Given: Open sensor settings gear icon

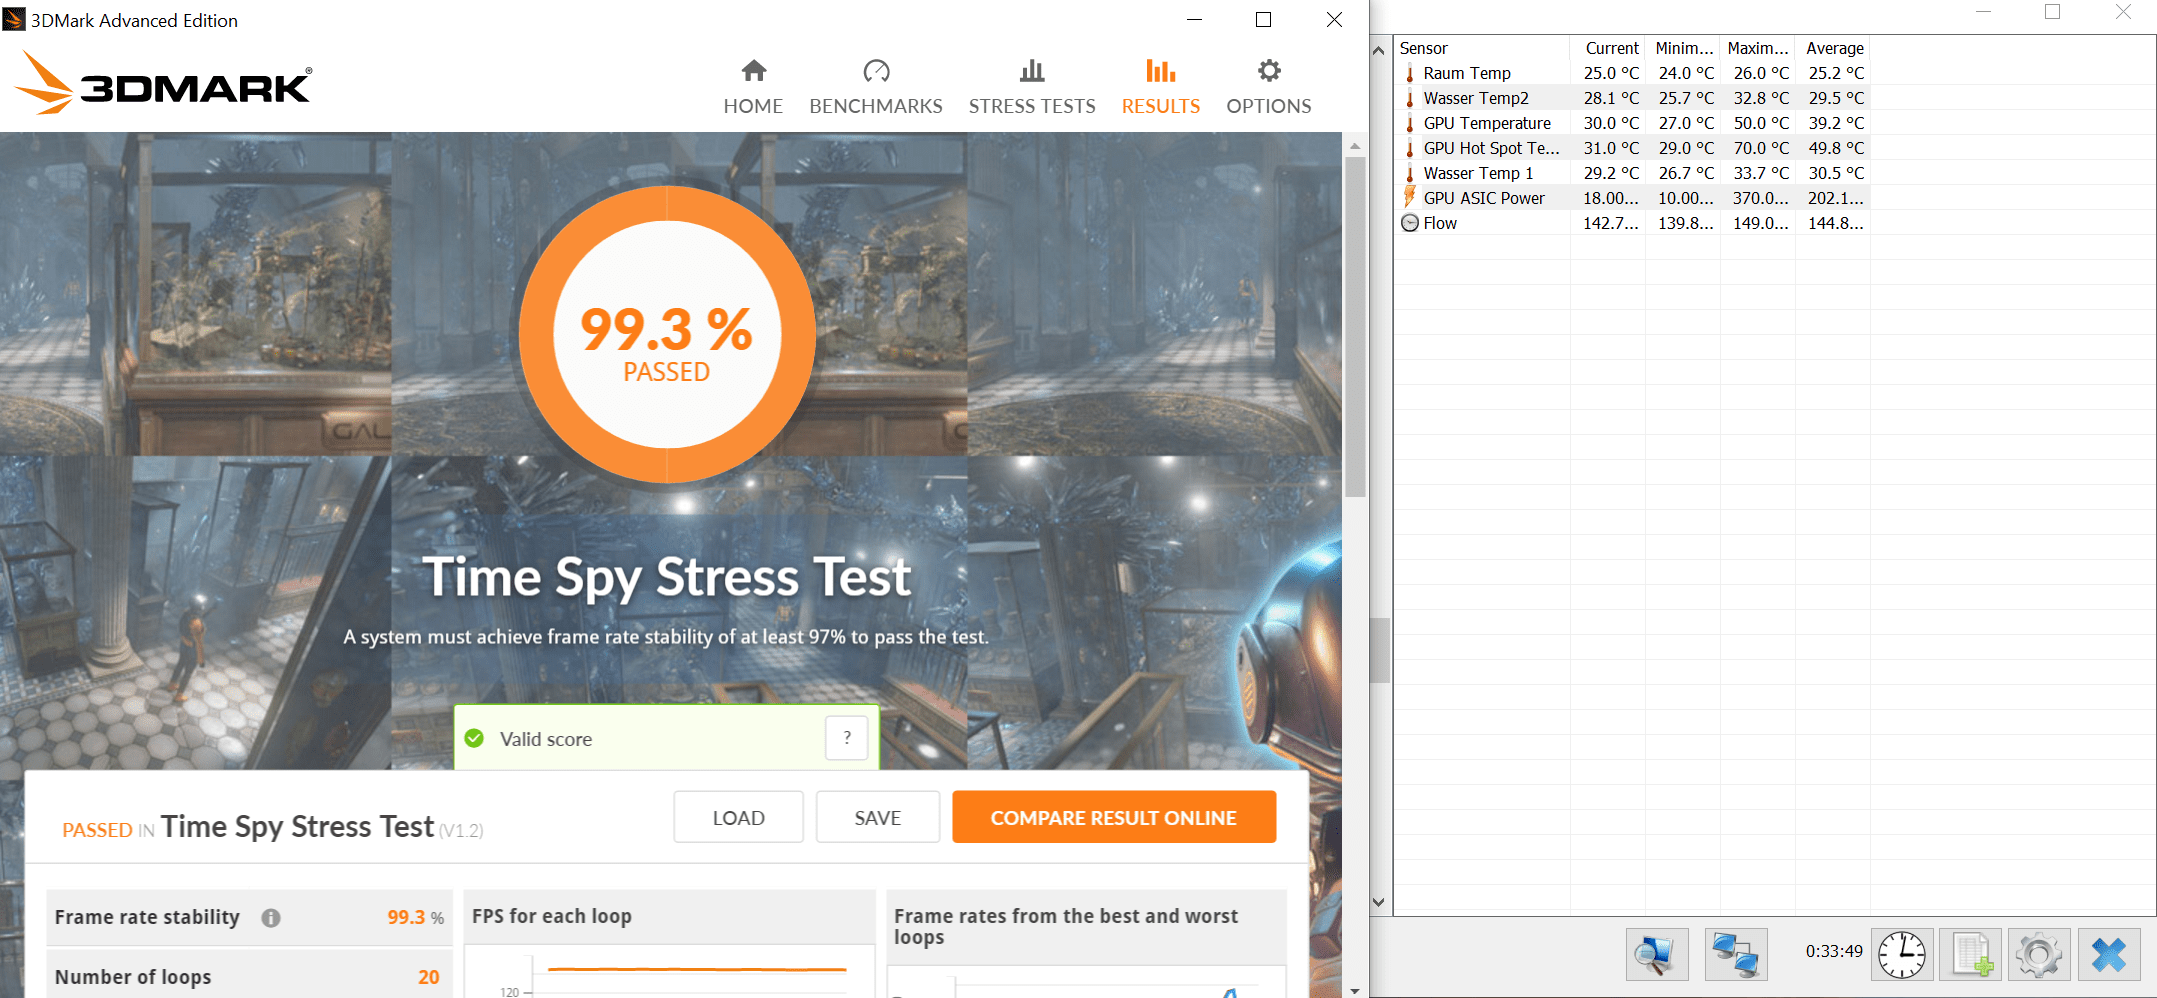Looking at the screenshot, I should pos(2039,954).
